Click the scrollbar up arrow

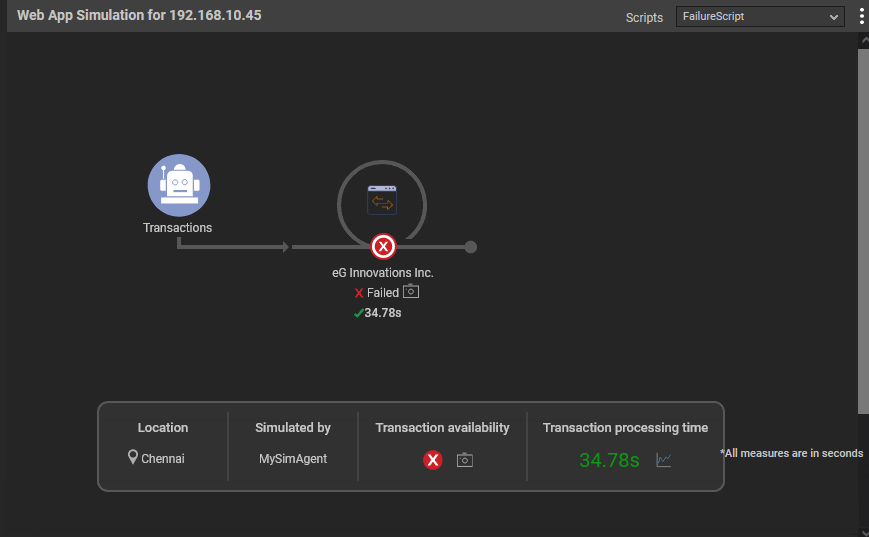click(864, 40)
